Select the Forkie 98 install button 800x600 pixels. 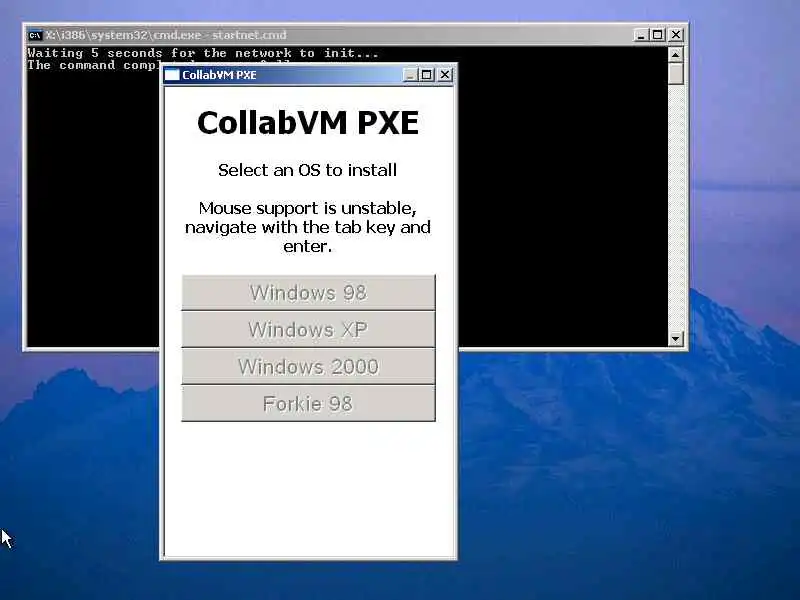pyautogui.click(x=308, y=404)
